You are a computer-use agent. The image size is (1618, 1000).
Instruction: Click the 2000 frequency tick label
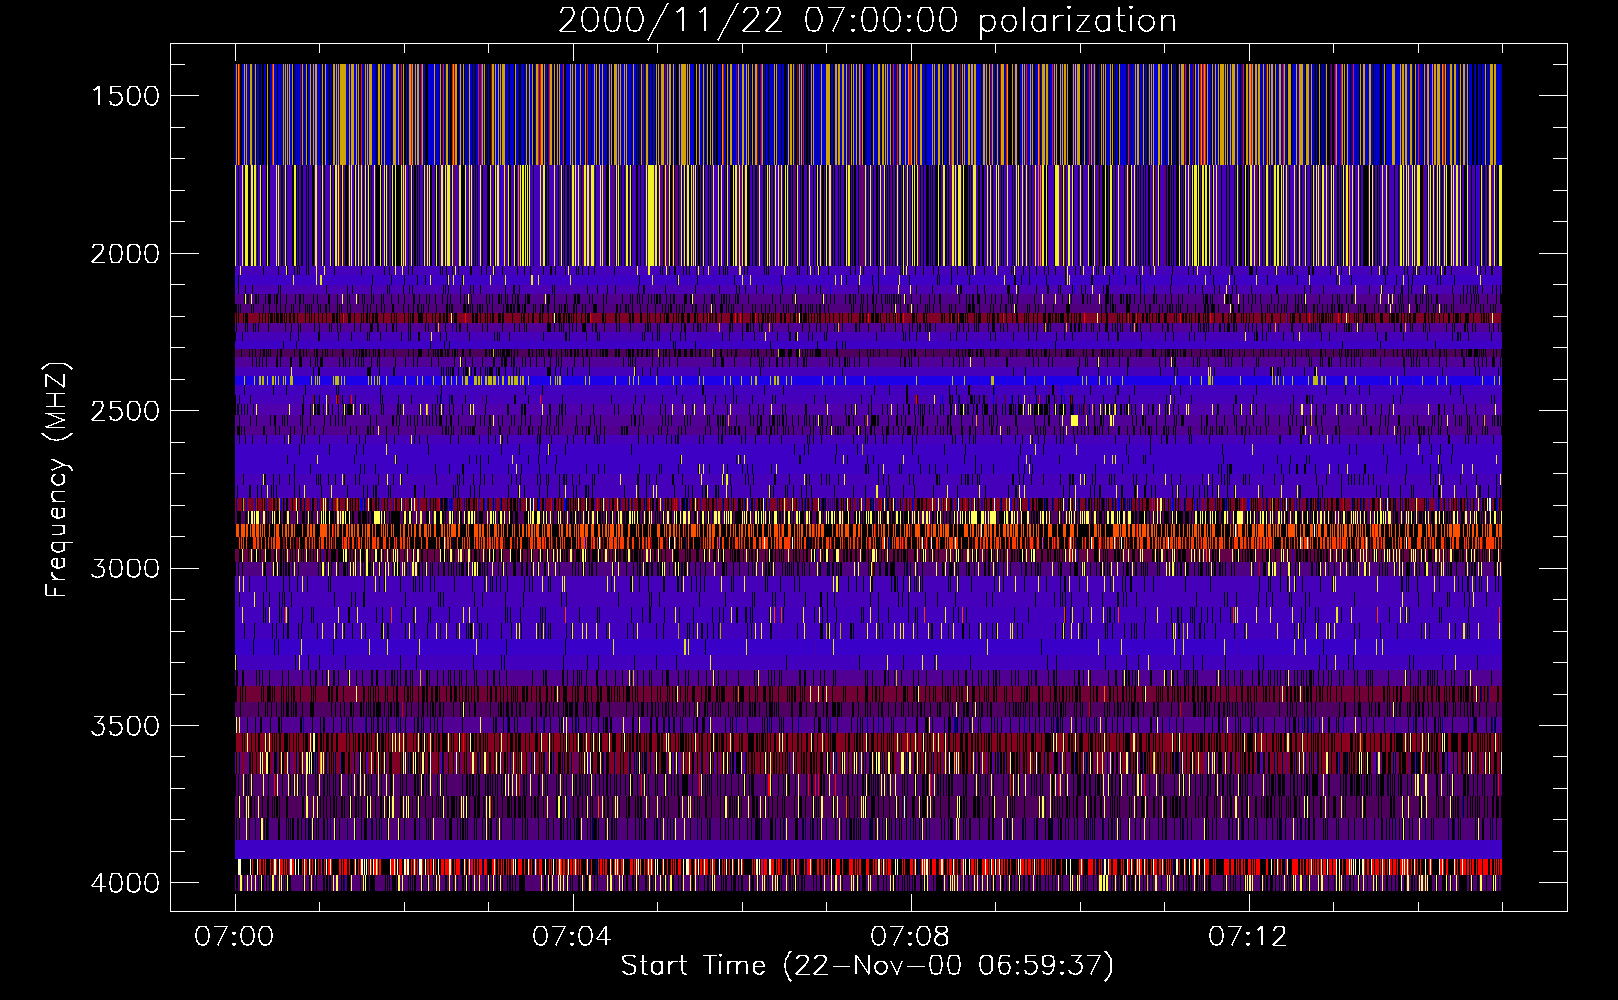(x=125, y=254)
